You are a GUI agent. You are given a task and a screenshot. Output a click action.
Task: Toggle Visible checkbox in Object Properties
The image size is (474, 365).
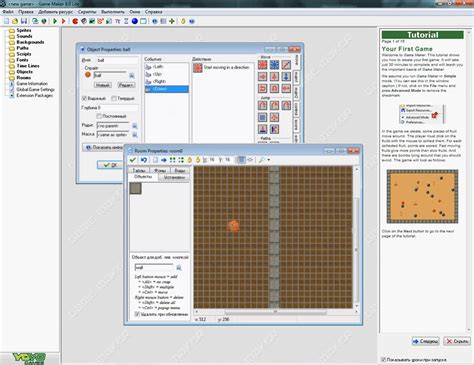[x=84, y=98]
